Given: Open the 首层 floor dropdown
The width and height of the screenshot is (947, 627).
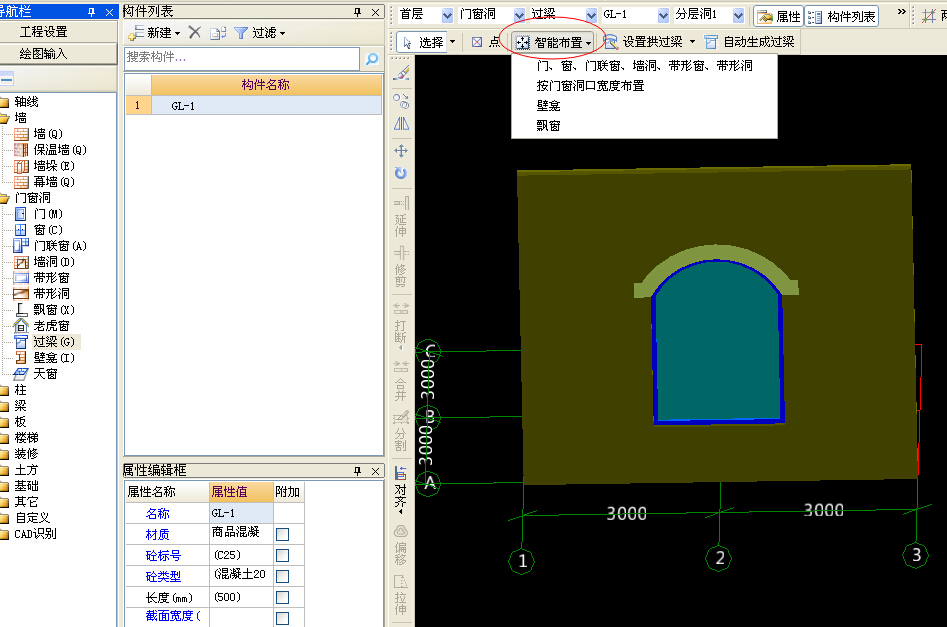Looking at the screenshot, I should (x=447, y=15).
